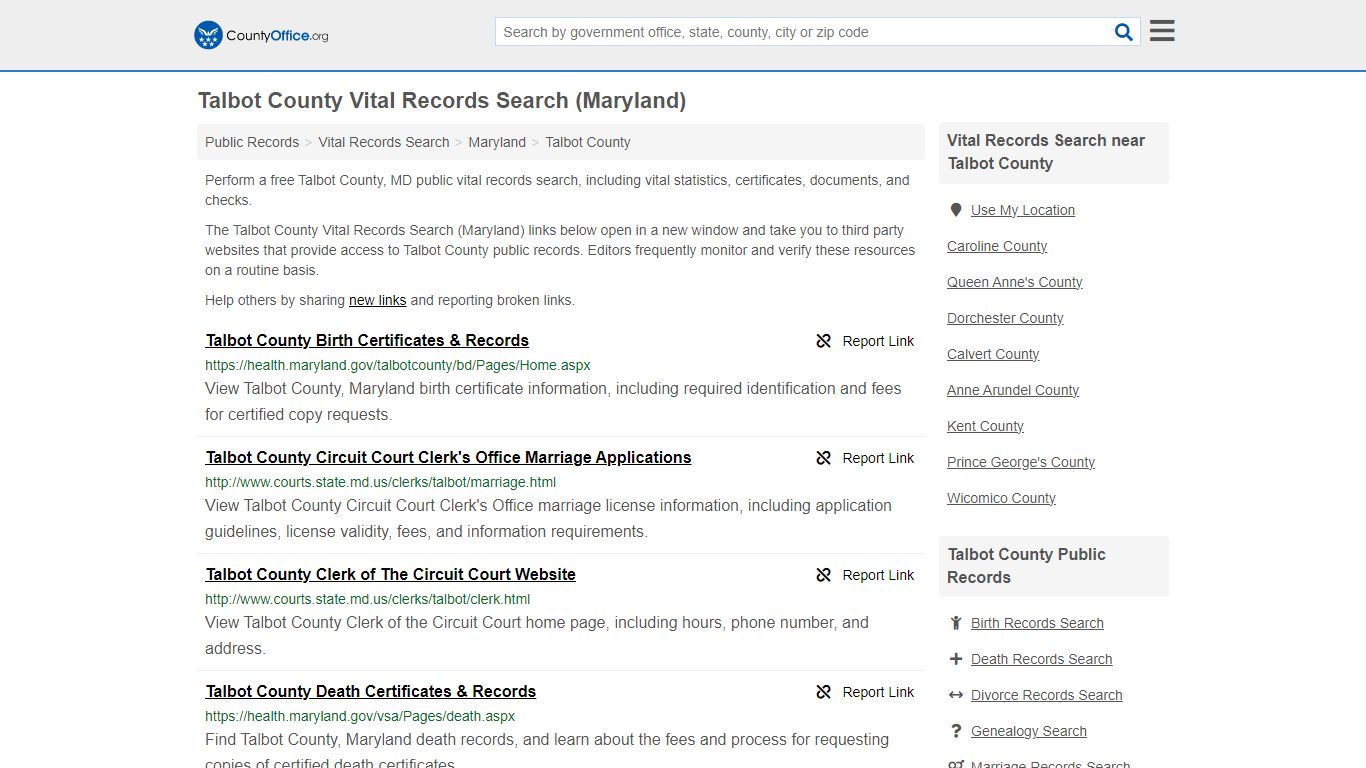Image resolution: width=1366 pixels, height=768 pixels.
Task: Open Talbot County breadcrumb
Action: click(588, 142)
